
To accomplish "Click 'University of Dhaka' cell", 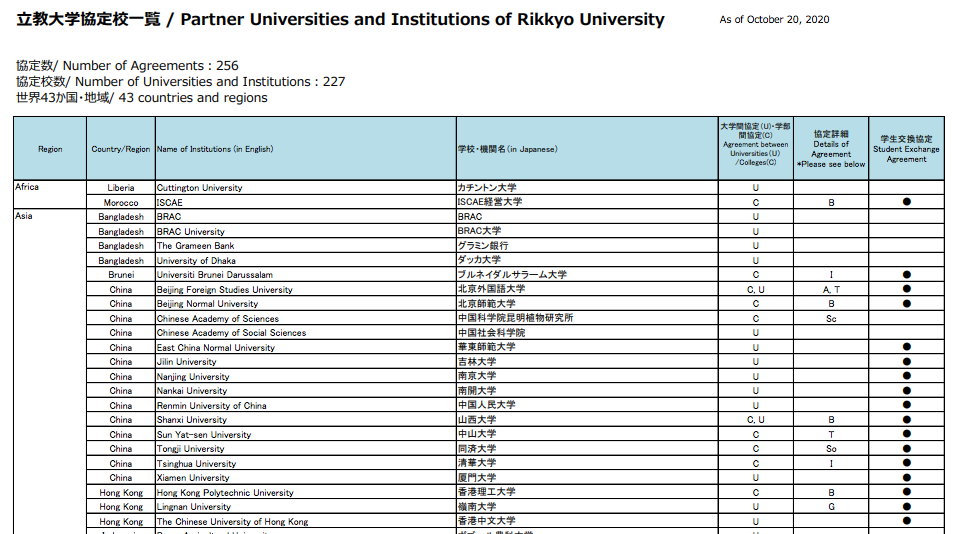I will click(306, 260).
